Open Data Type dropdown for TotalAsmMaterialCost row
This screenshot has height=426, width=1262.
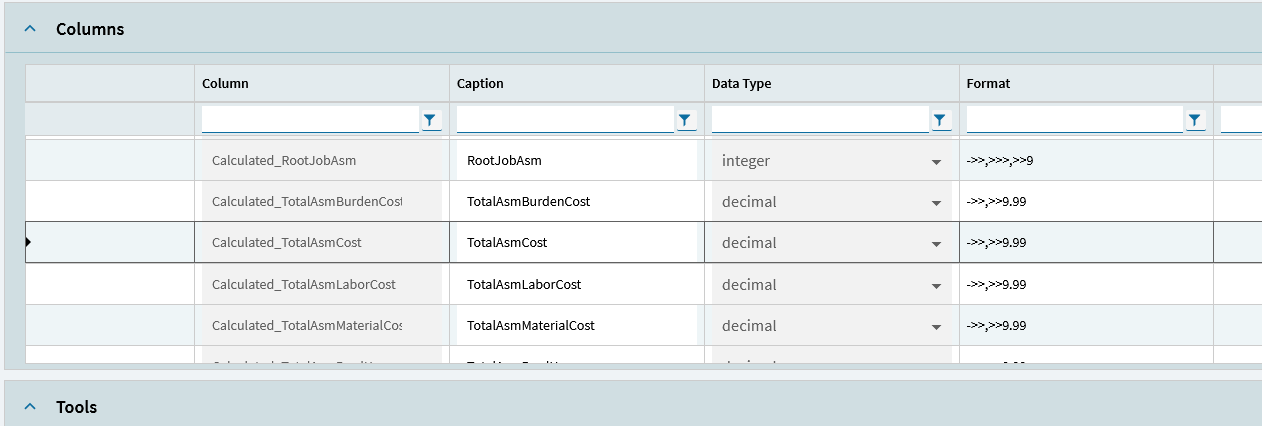(936, 326)
